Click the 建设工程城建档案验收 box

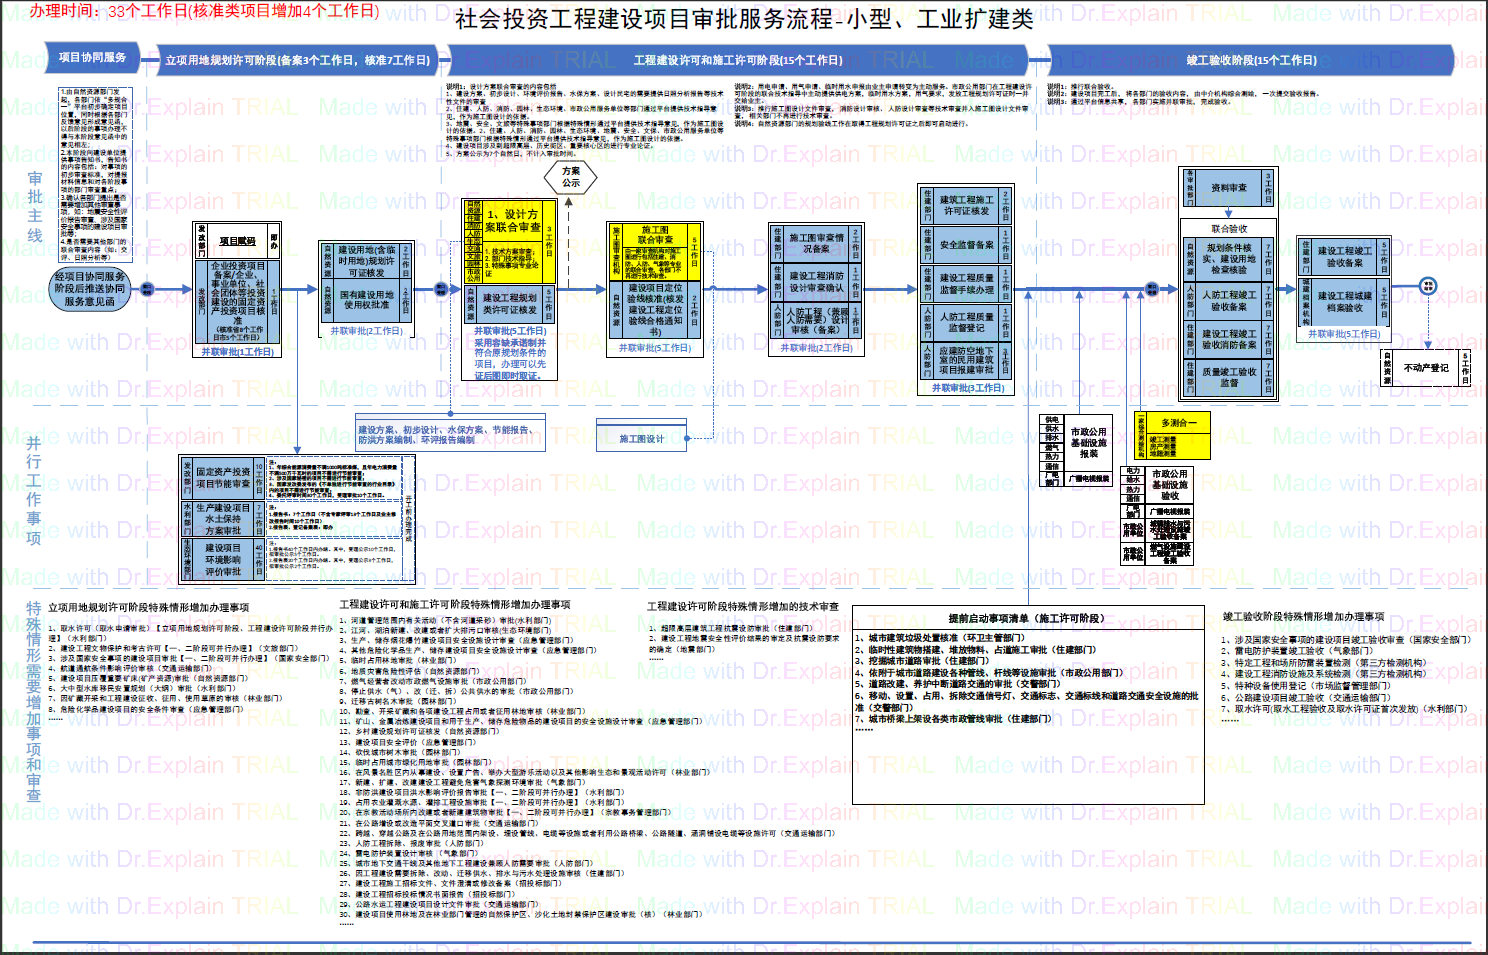click(x=1345, y=302)
